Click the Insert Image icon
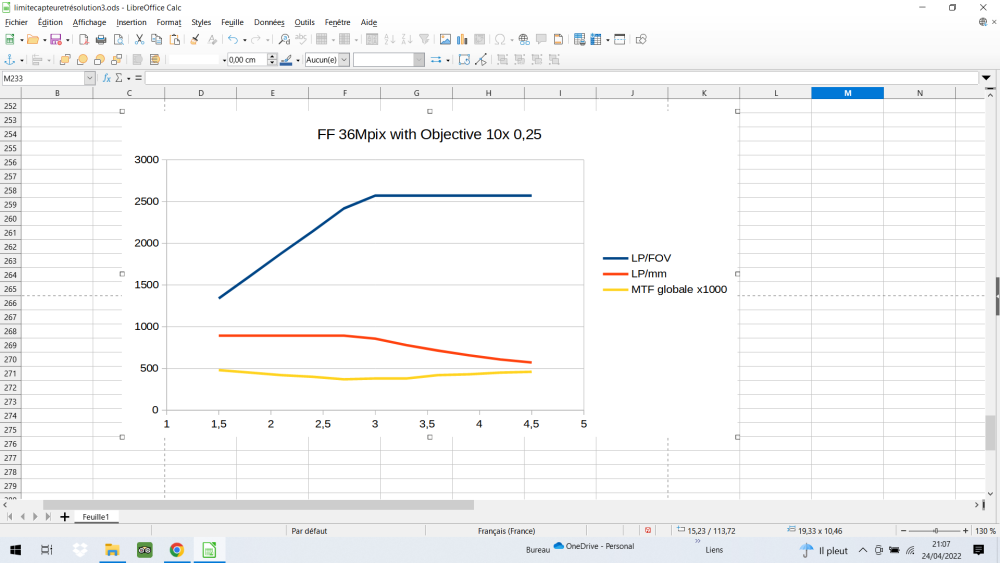This screenshot has height=563, width=1000. [x=446, y=40]
